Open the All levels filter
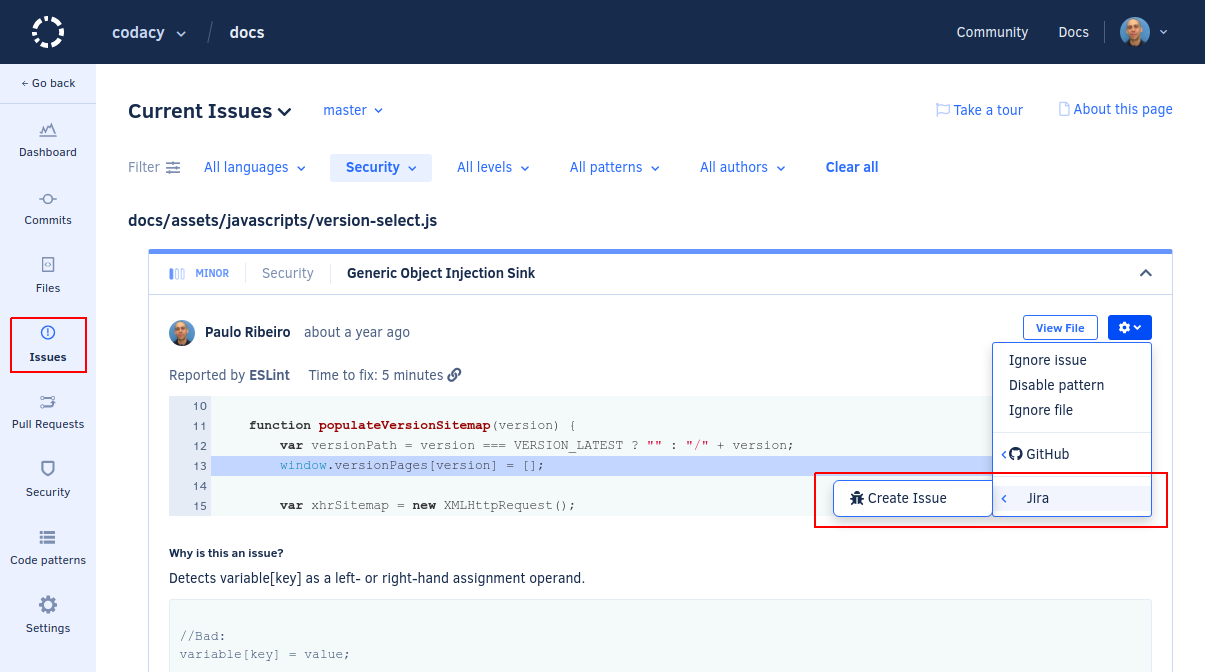 coord(493,167)
